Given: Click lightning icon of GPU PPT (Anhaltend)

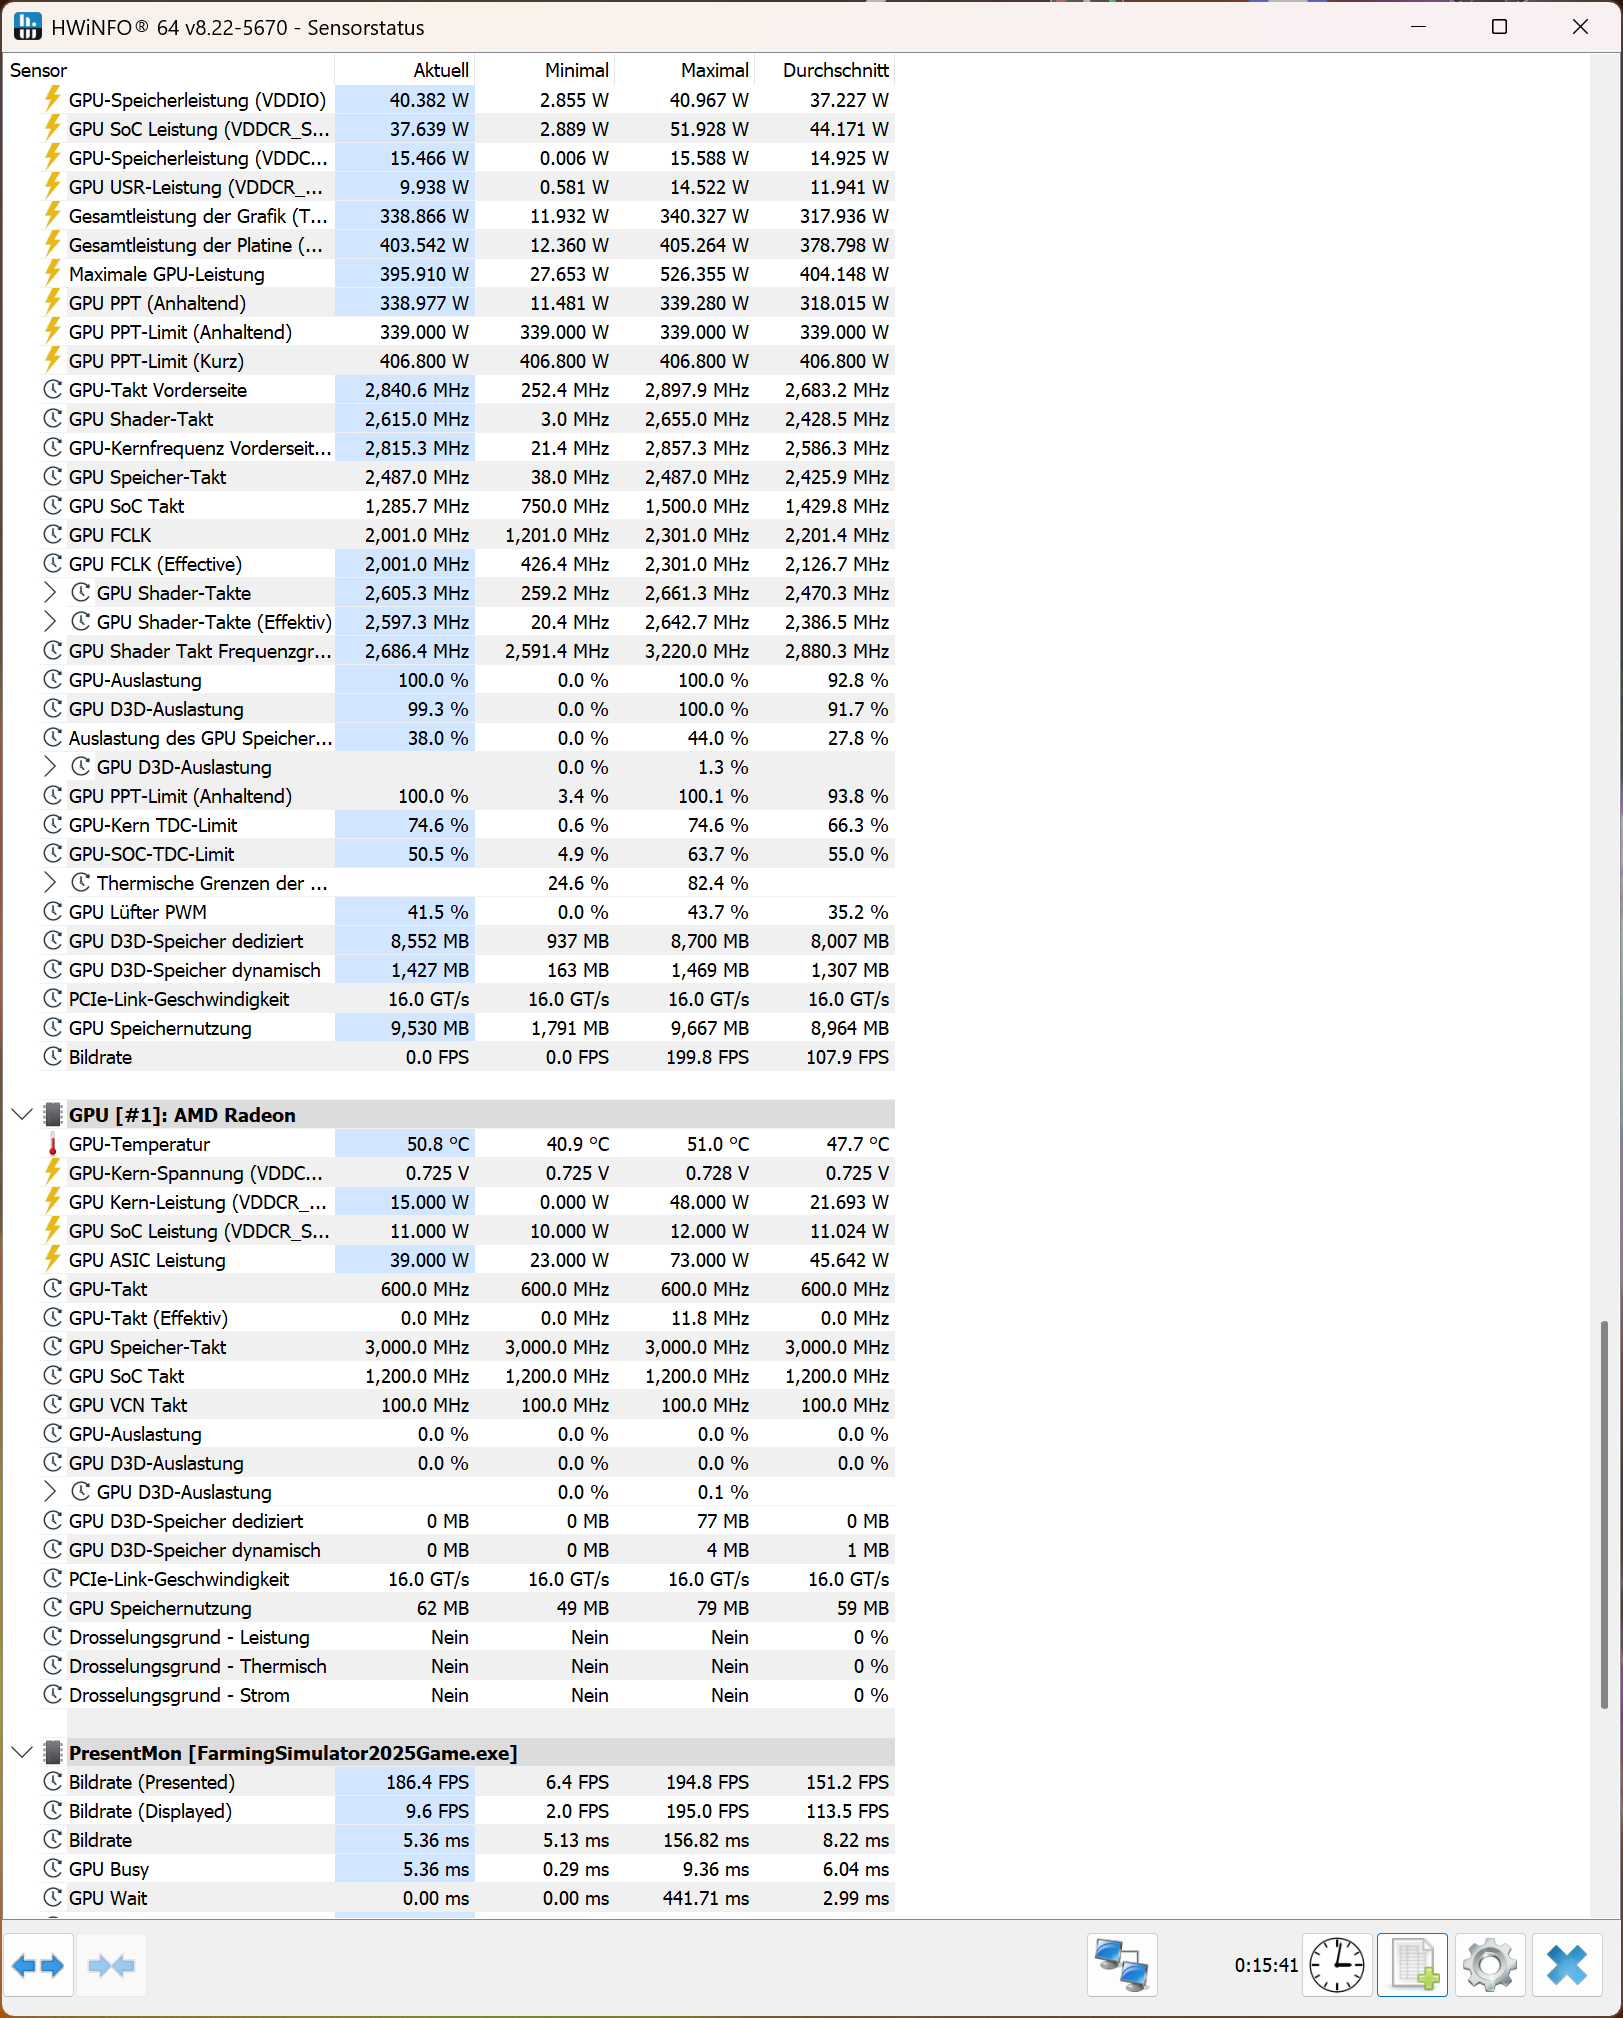Looking at the screenshot, I should click(53, 303).
